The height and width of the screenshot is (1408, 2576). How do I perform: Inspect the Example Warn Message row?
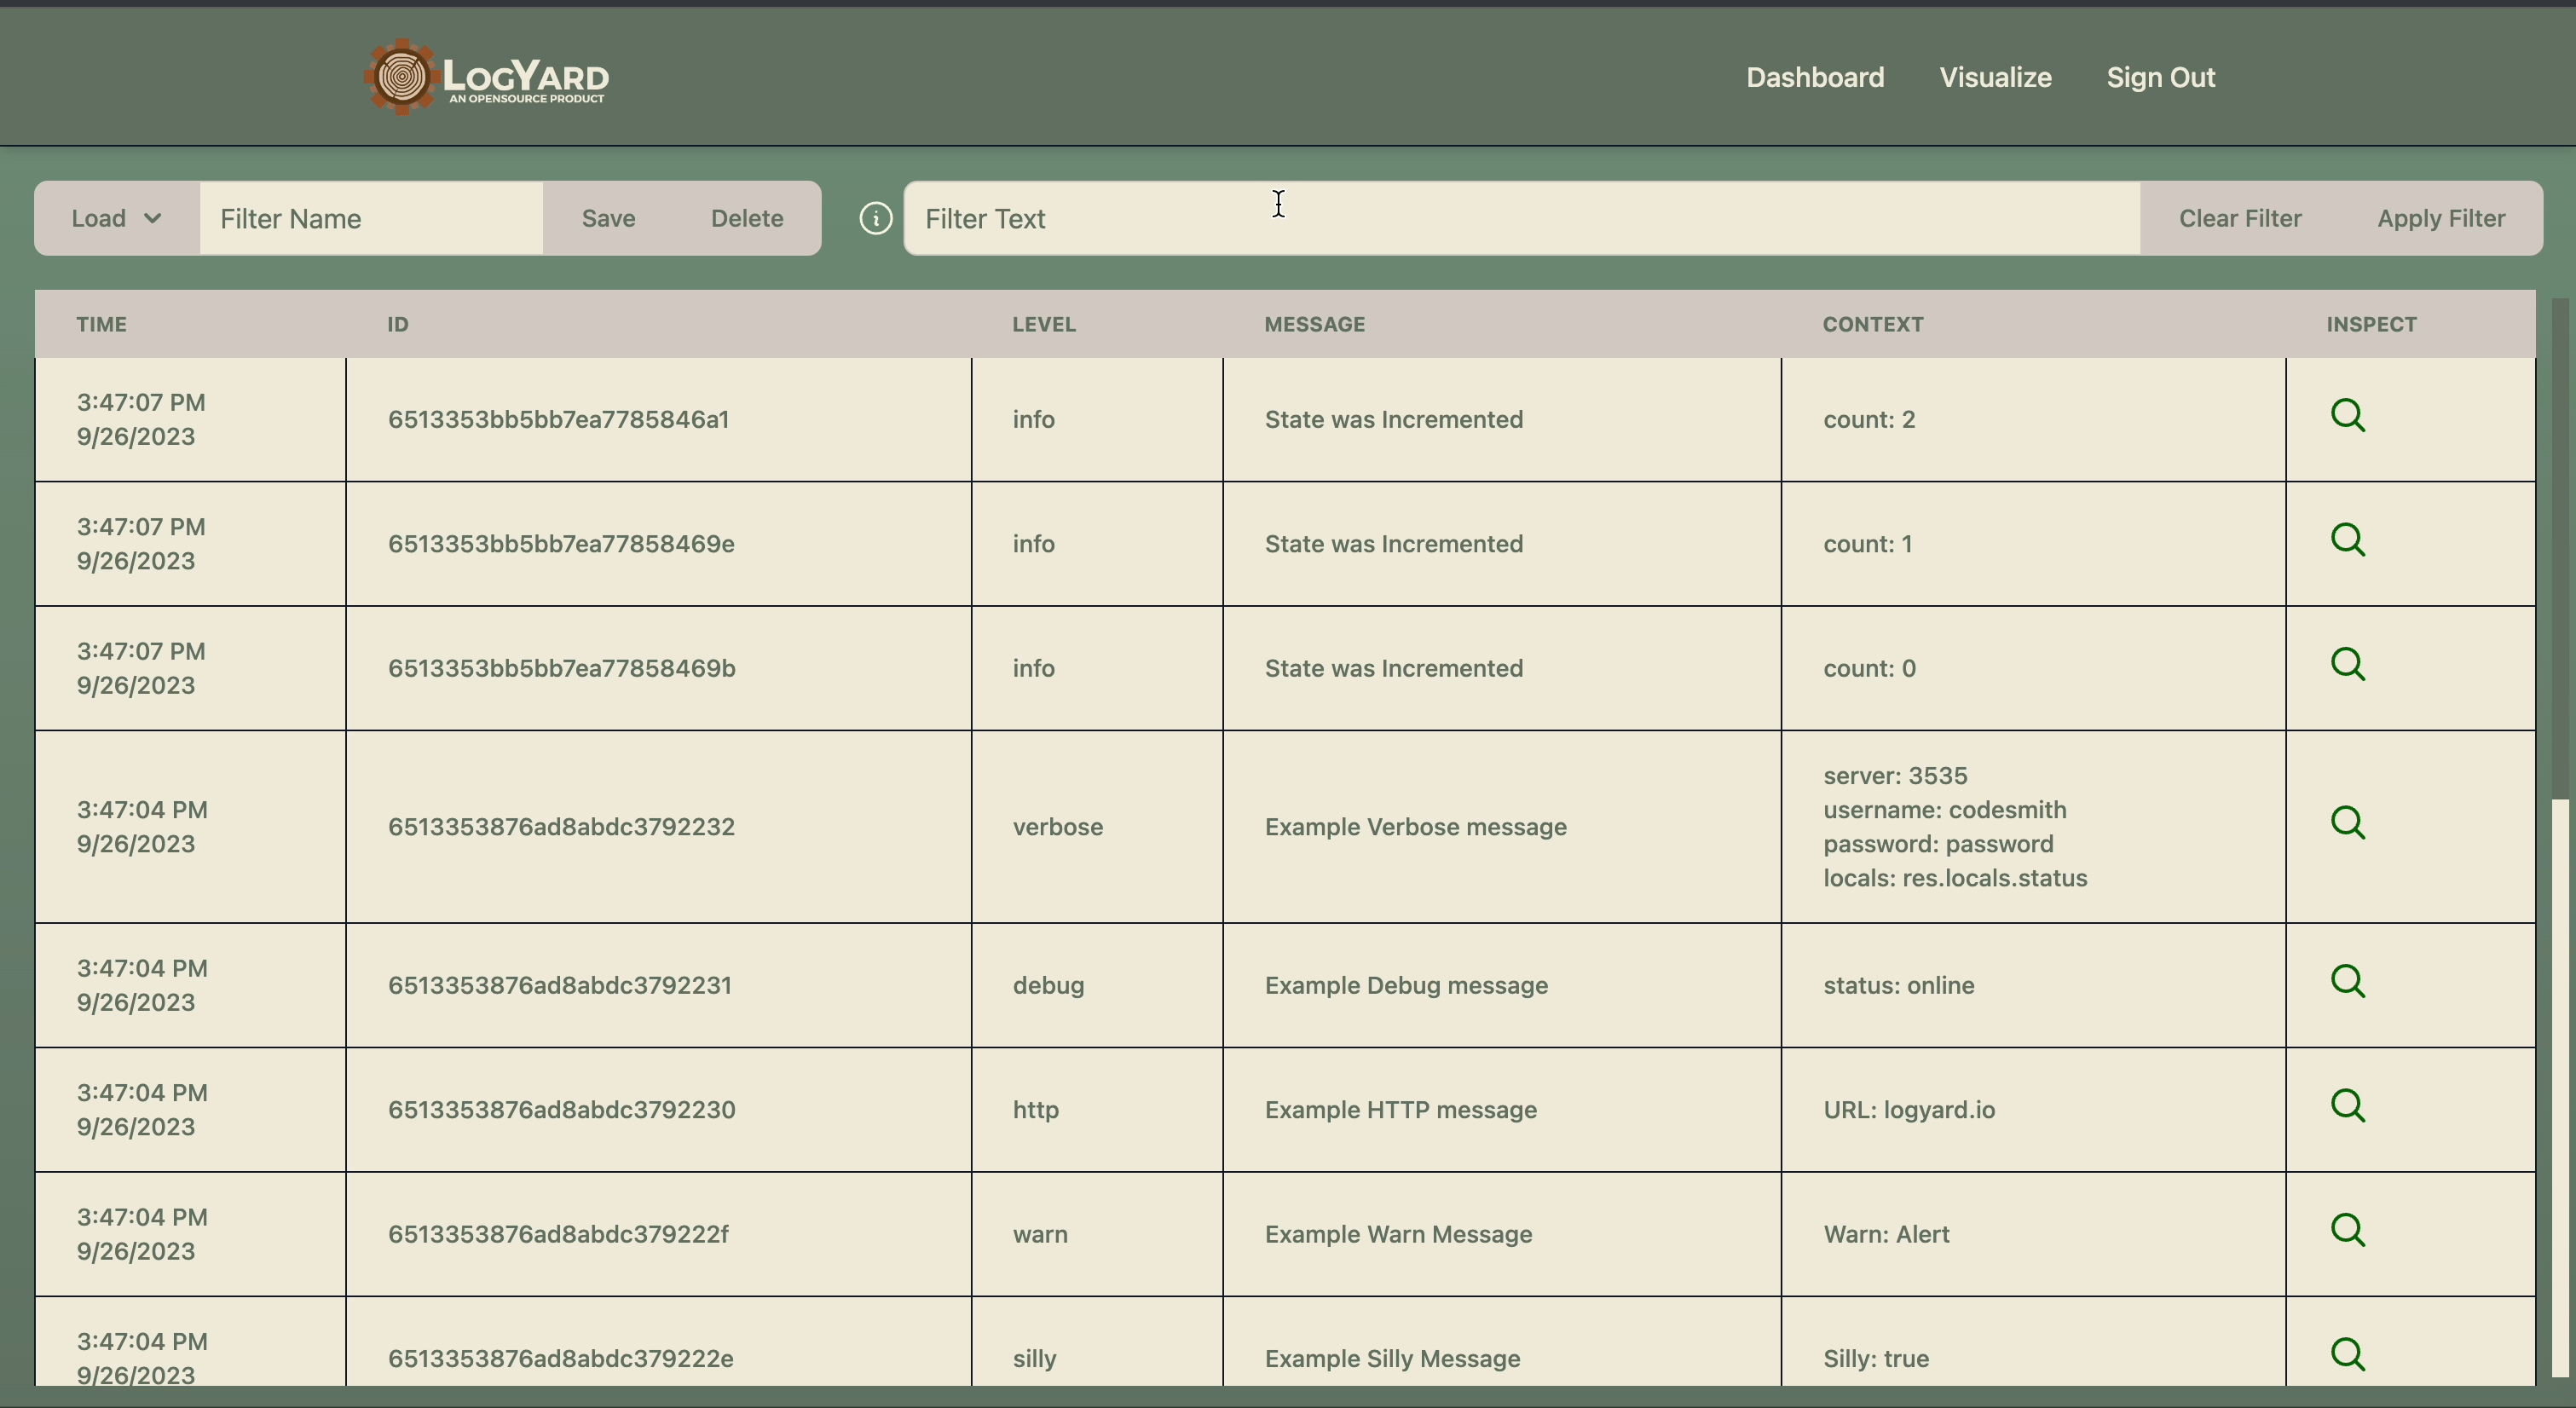click(x=2347, y=1230)
